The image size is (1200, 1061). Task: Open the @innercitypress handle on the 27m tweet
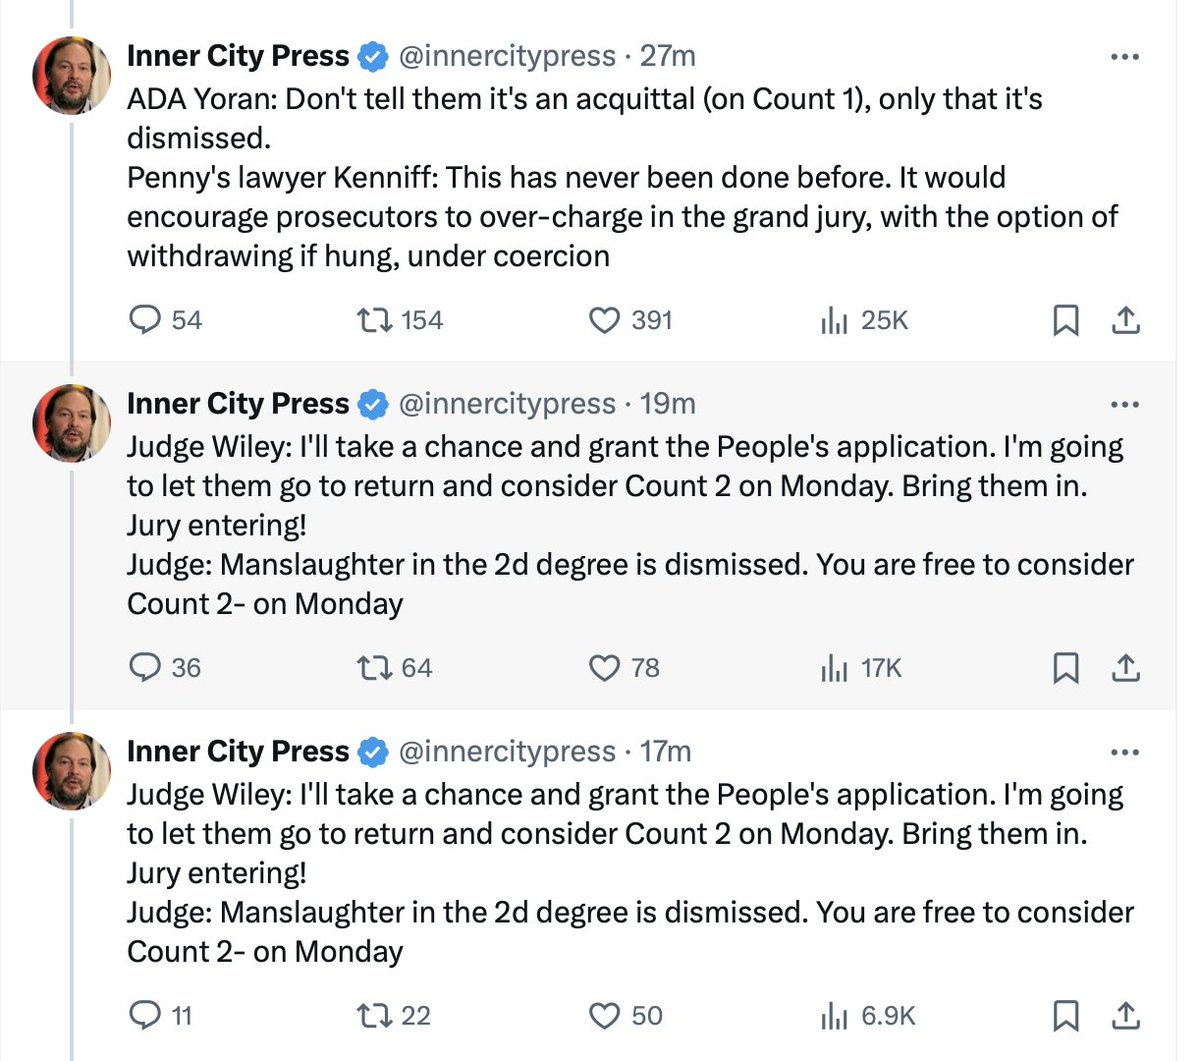pyautogui.click(x=507, y=56)
